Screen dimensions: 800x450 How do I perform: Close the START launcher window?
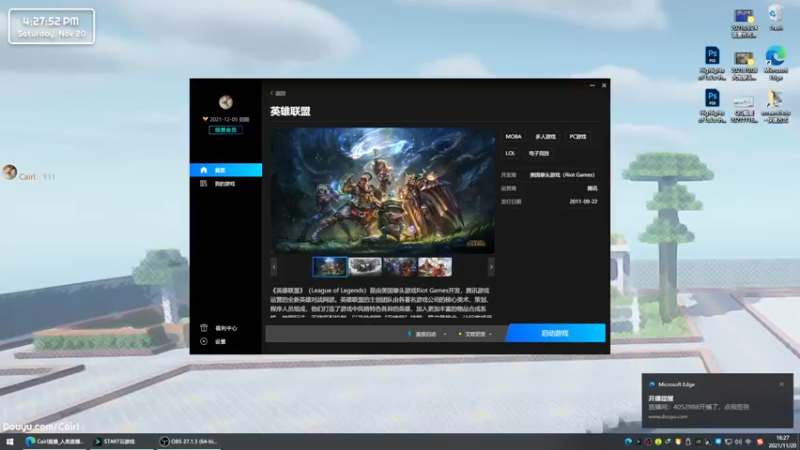604,85
